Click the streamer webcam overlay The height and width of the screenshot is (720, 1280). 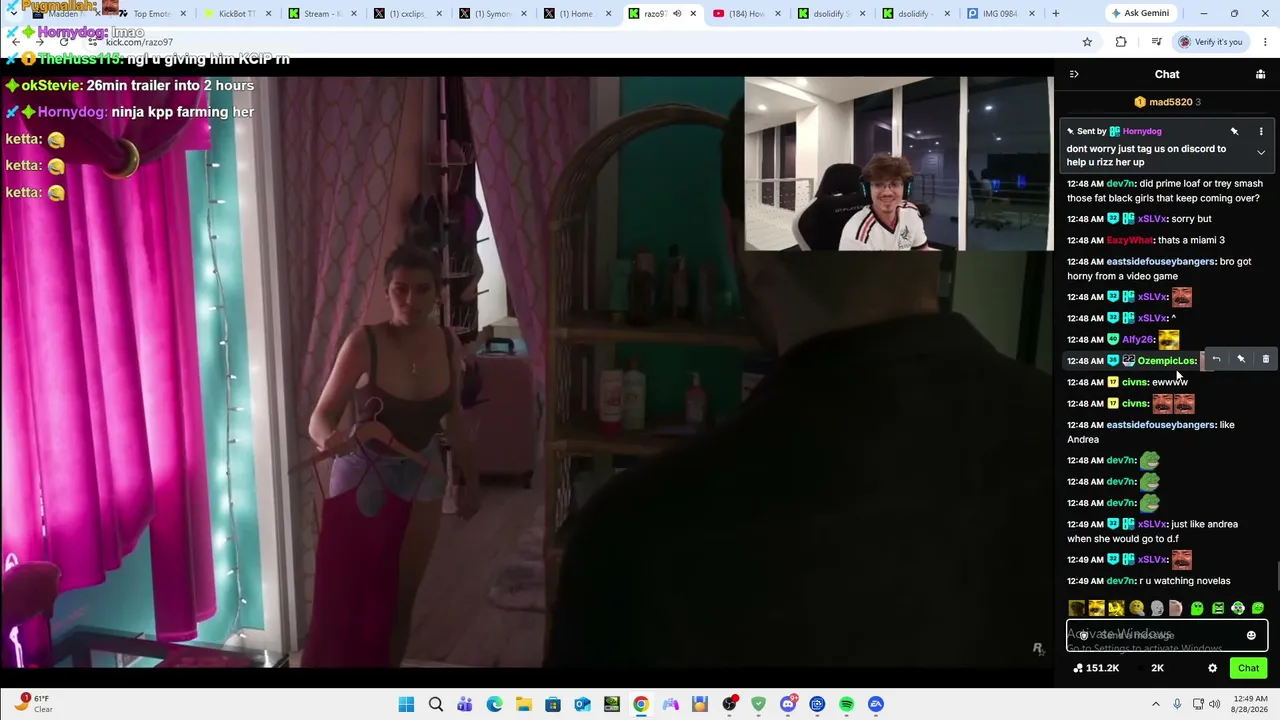(x=898, y=163)
